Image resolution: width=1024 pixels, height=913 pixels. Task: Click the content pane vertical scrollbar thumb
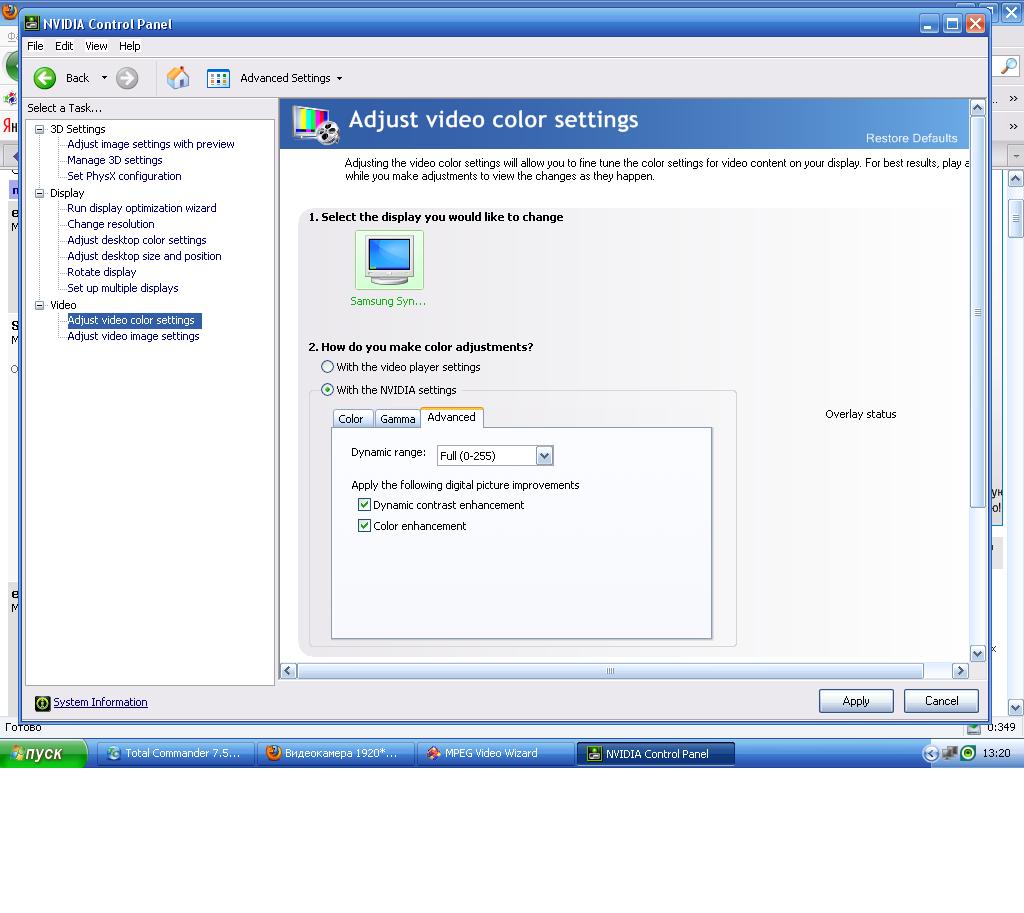978,312
